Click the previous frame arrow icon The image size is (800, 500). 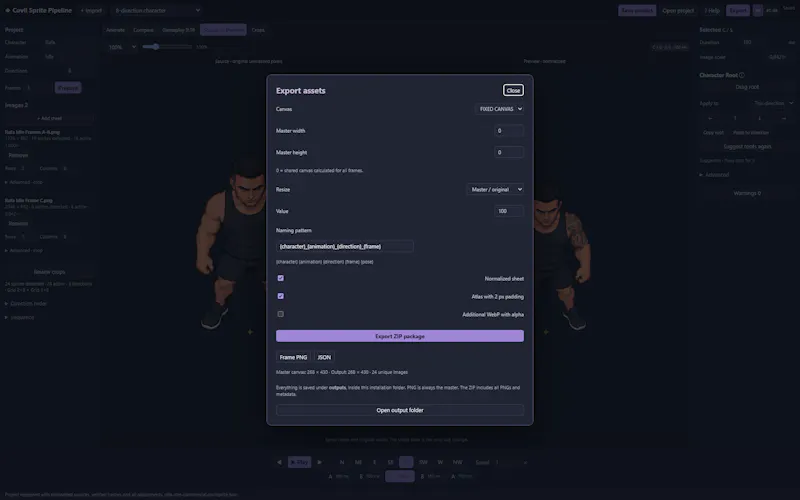279,462
